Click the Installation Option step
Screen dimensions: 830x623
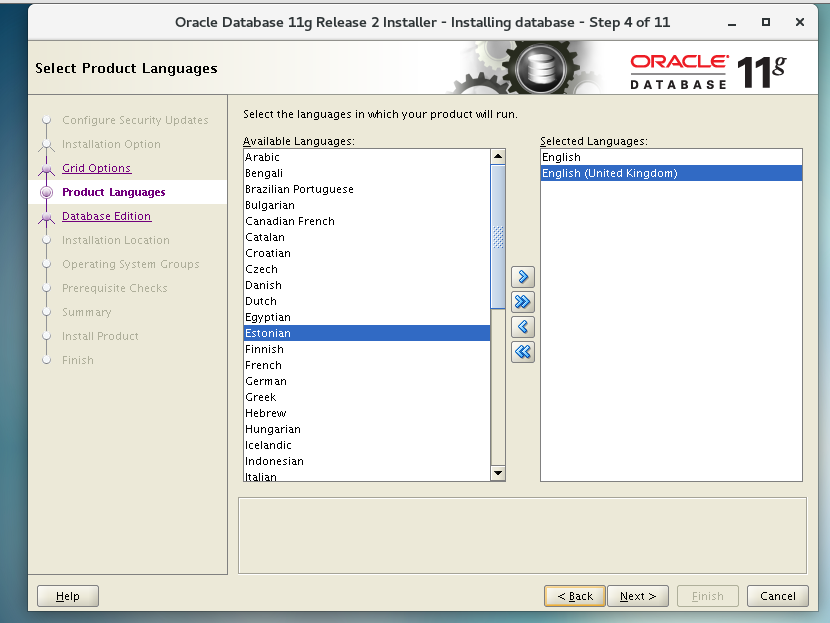tap(111, 144)
